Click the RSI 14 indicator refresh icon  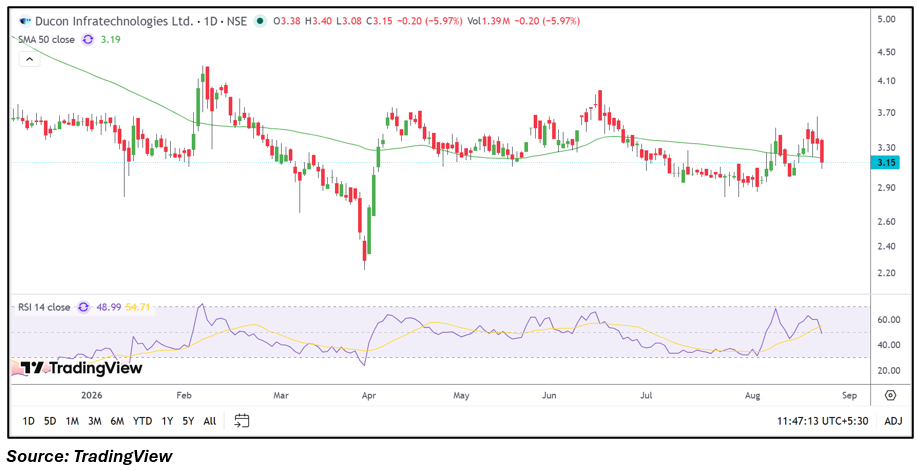(x=83, y=307)
